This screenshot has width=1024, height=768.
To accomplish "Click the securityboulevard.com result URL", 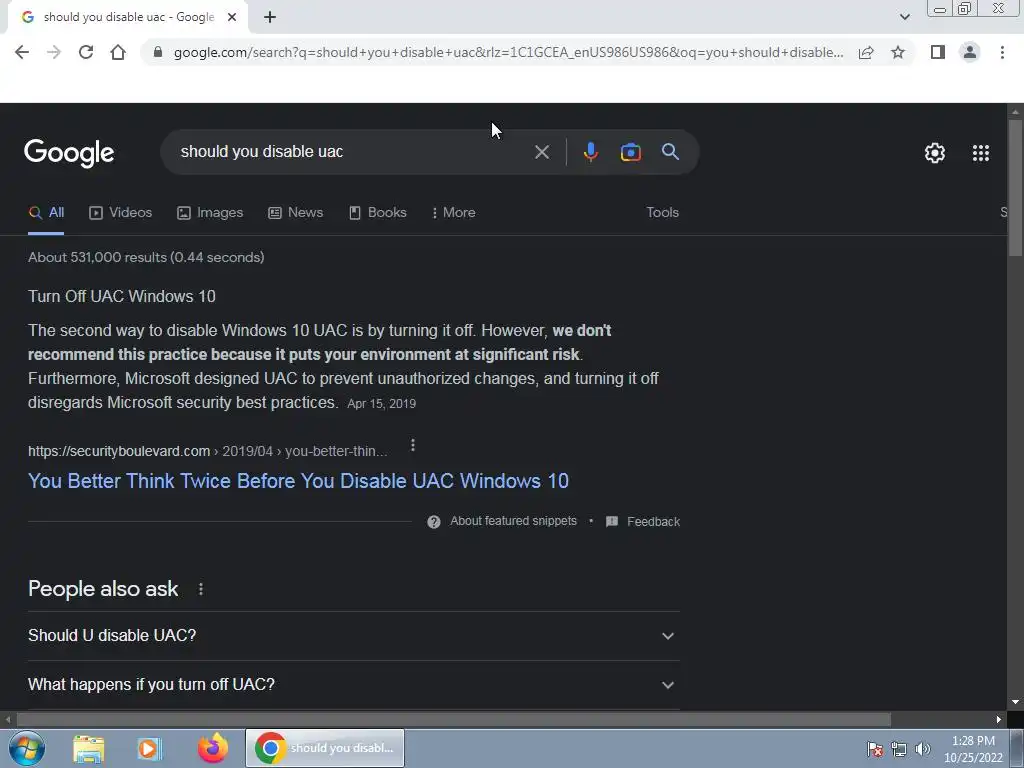I will [x=208, y=451].
